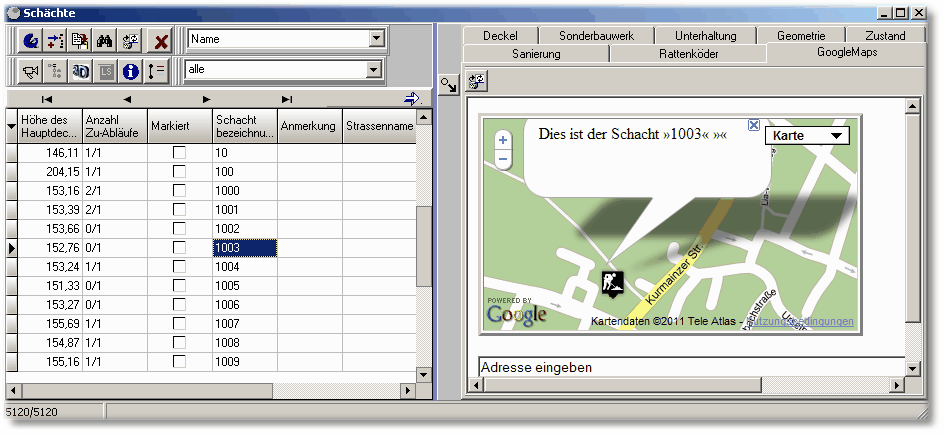
Task: Click the table corner dropdown triangle
Action: click(x=11, y=126)
